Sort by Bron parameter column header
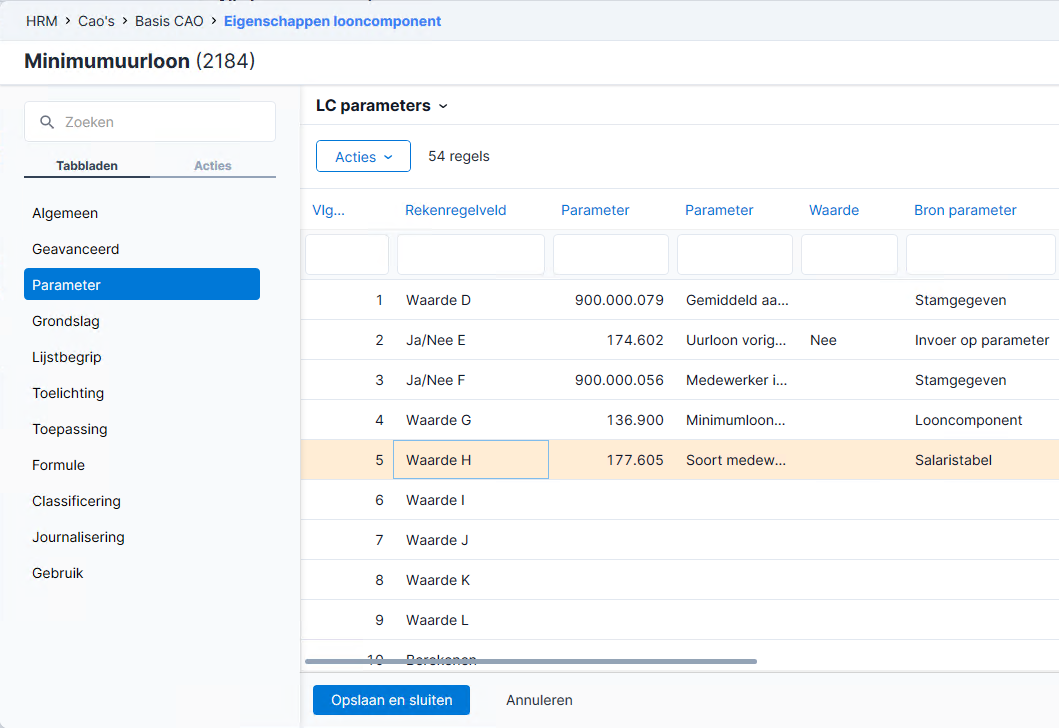1059x728 pixels. tap(964, 210)
